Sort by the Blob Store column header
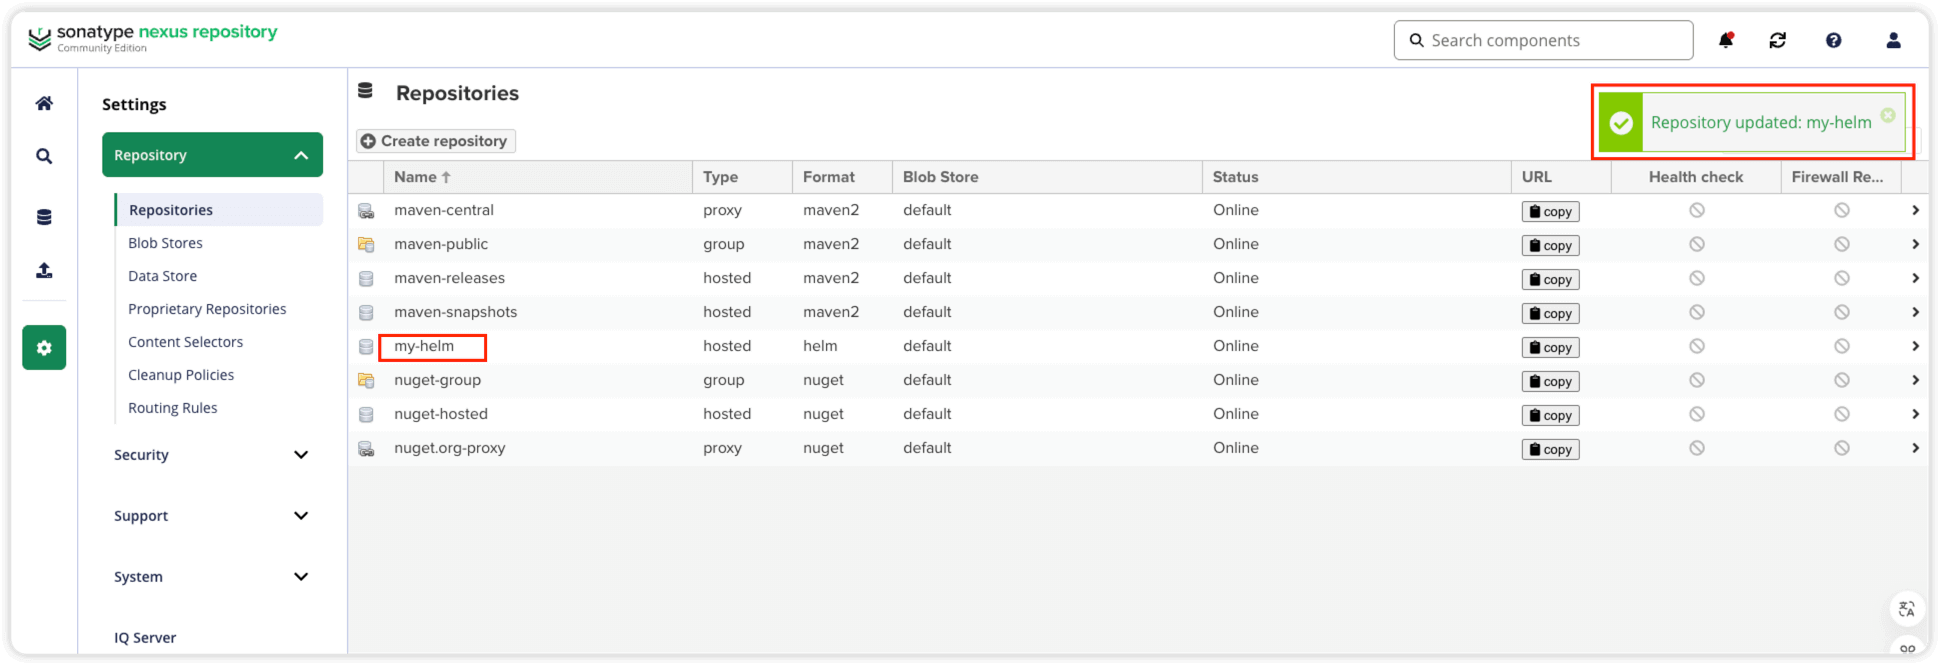Image resolution: width=1940 pixels, height=665 pixels. [x=1047, y=177]
